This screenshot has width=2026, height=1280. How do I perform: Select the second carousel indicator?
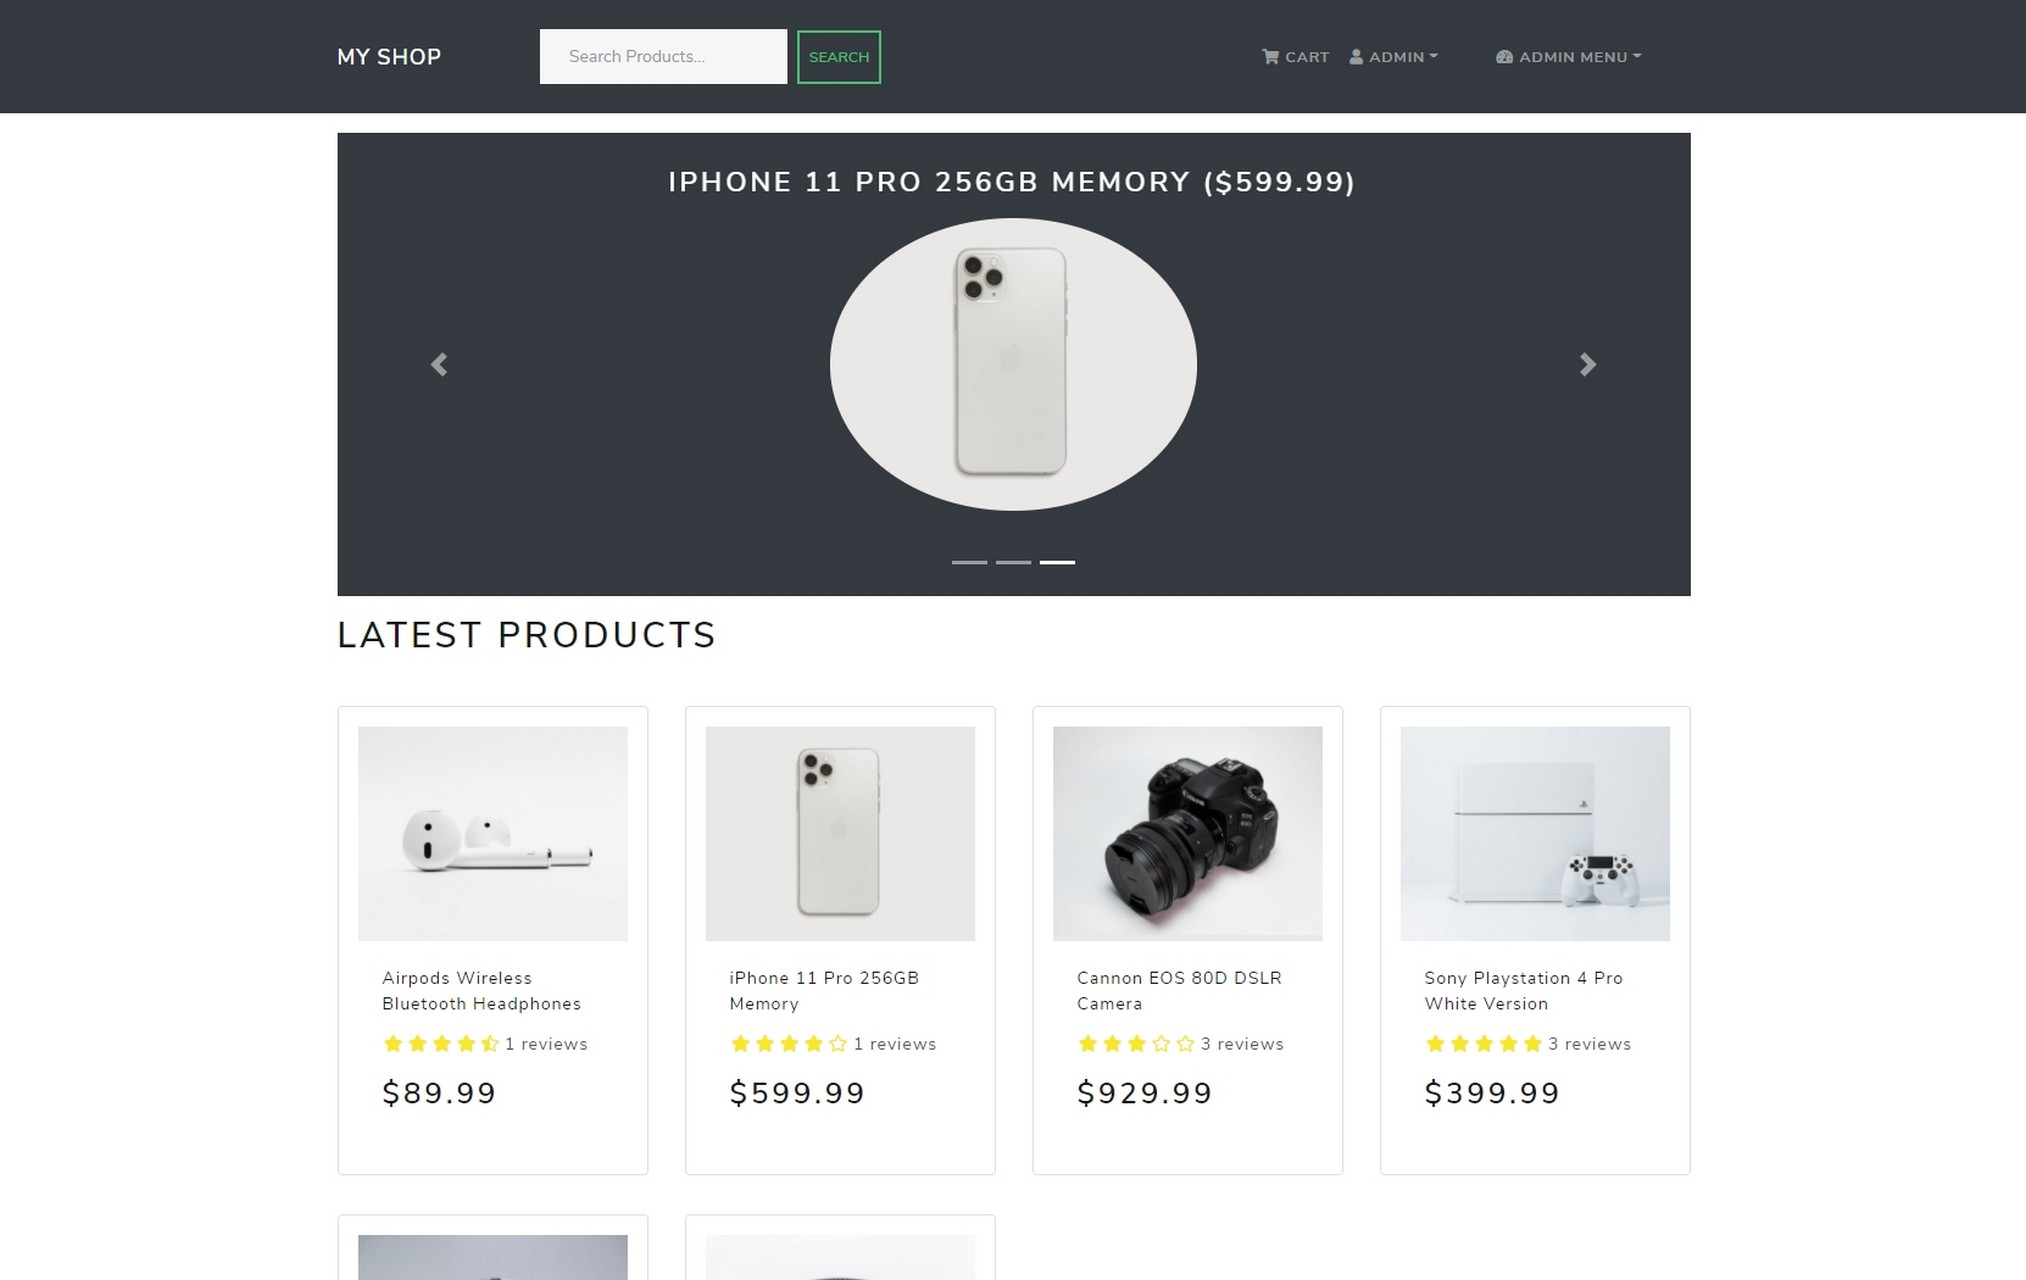pyautogui.click(x=1013, y=562)
